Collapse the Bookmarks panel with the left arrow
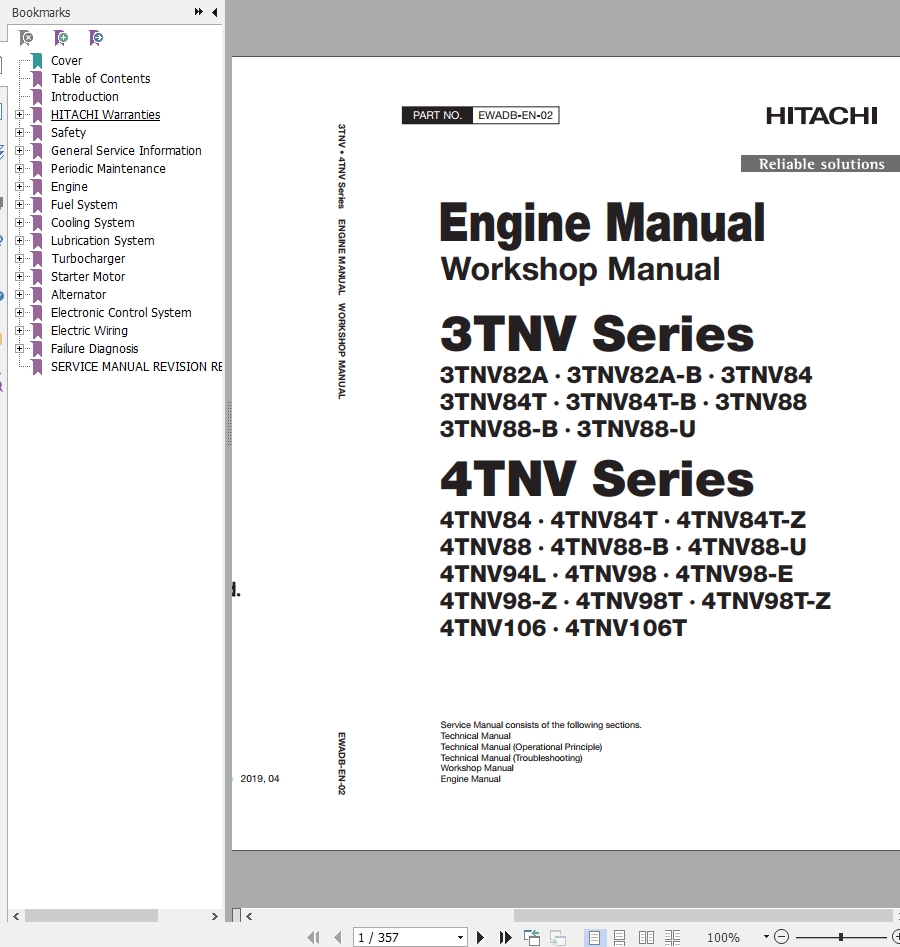 click(x=214, y=12)
